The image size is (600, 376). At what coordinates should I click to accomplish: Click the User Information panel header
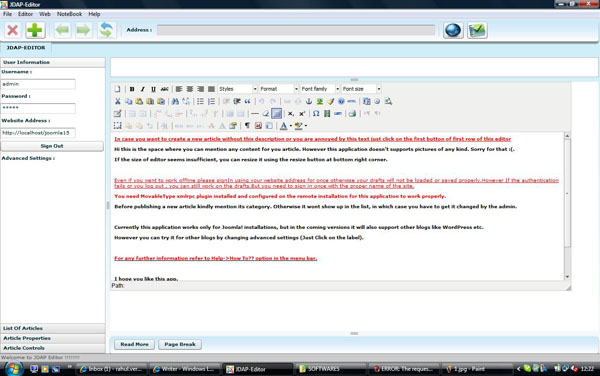click(53, 62)
